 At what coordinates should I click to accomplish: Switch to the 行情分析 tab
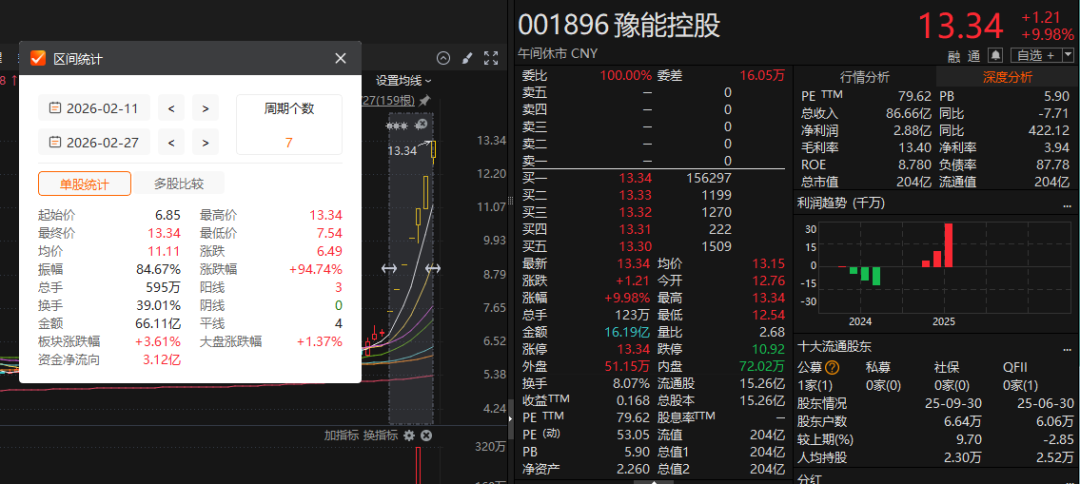(x=864, y=77)
